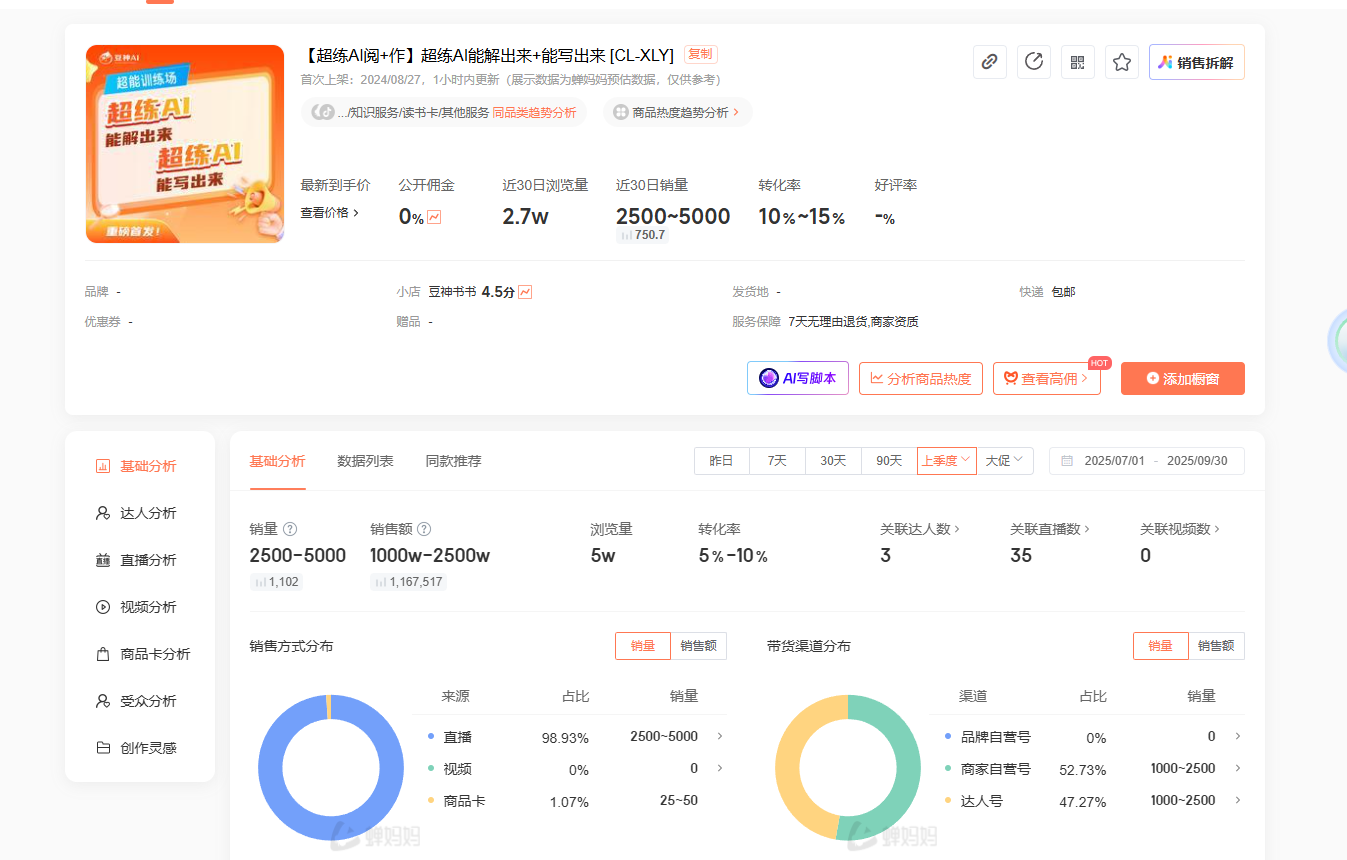Click the 7天无理由退货,商家资质 text
Image resolution: width=1347 pixels, height=860 pixels.
click(x=853, y=322)
